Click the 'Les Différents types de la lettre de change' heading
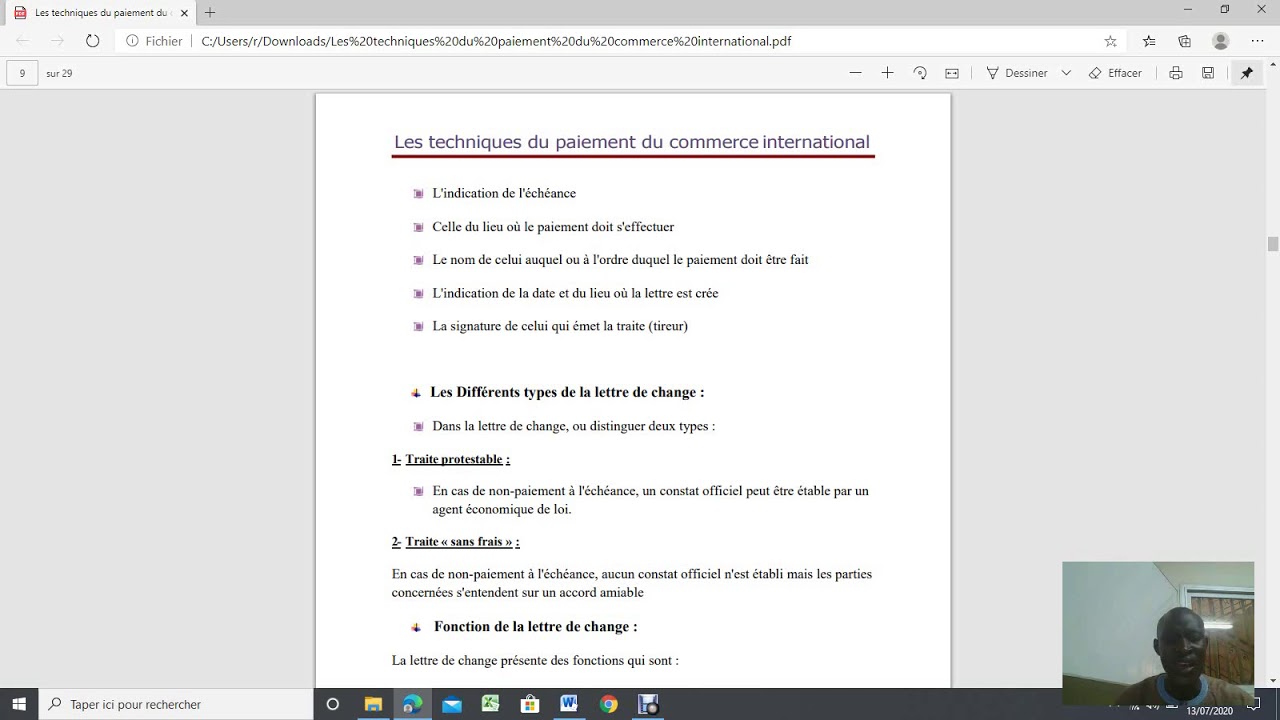Screen dimensions: 1280x720 click(567, 392)
